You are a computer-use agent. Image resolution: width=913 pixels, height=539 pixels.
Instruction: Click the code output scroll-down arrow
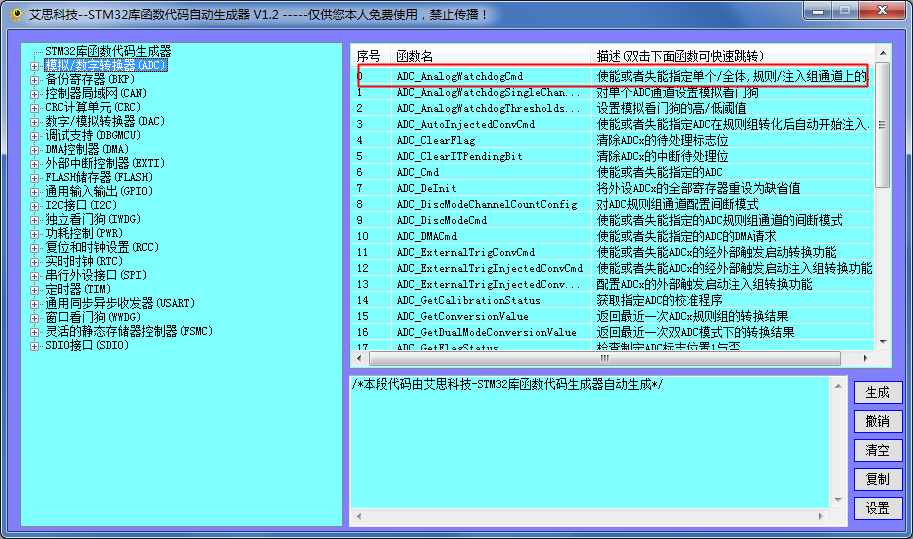[838, 500]
